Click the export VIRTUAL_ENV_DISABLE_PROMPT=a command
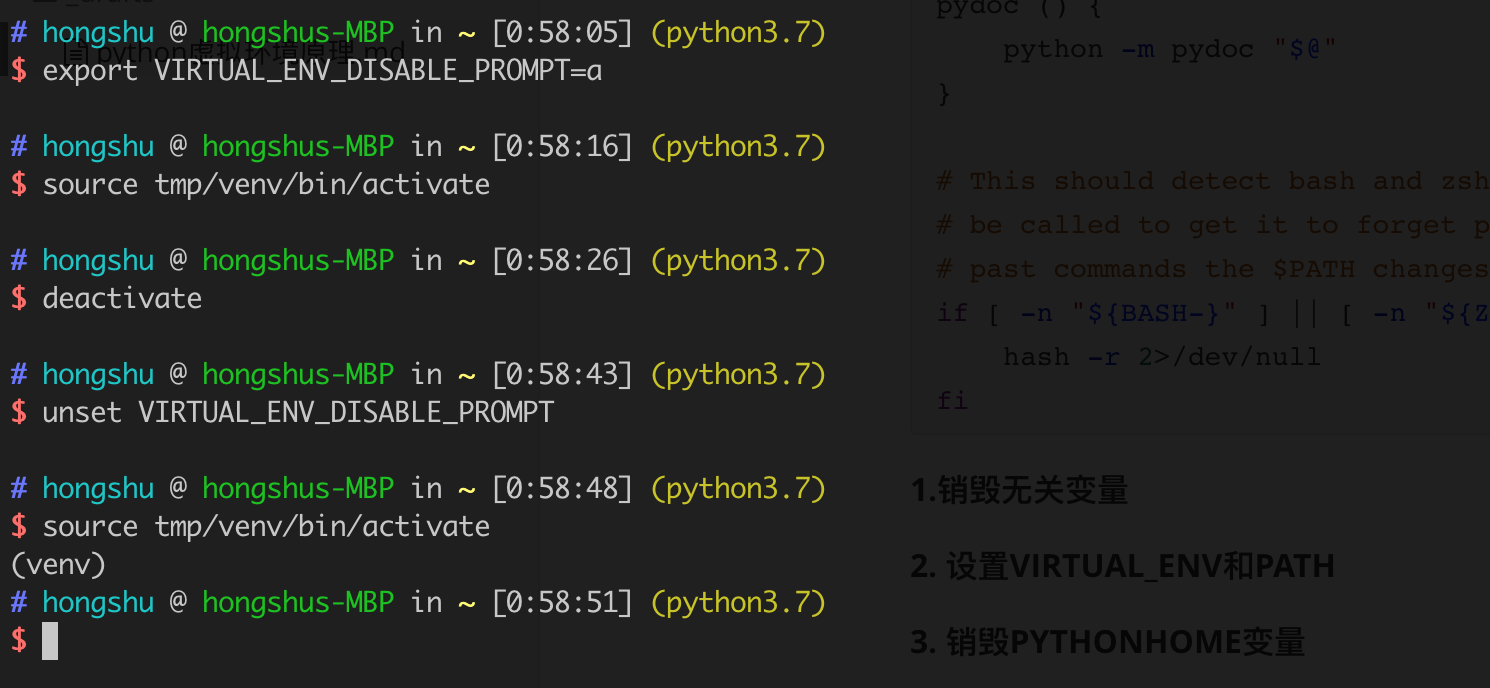The width and height of the screenshot is (1490, 688). [x=322, y=71]
